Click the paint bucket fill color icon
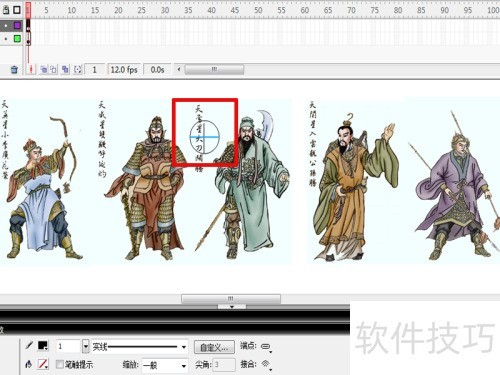 29,364
